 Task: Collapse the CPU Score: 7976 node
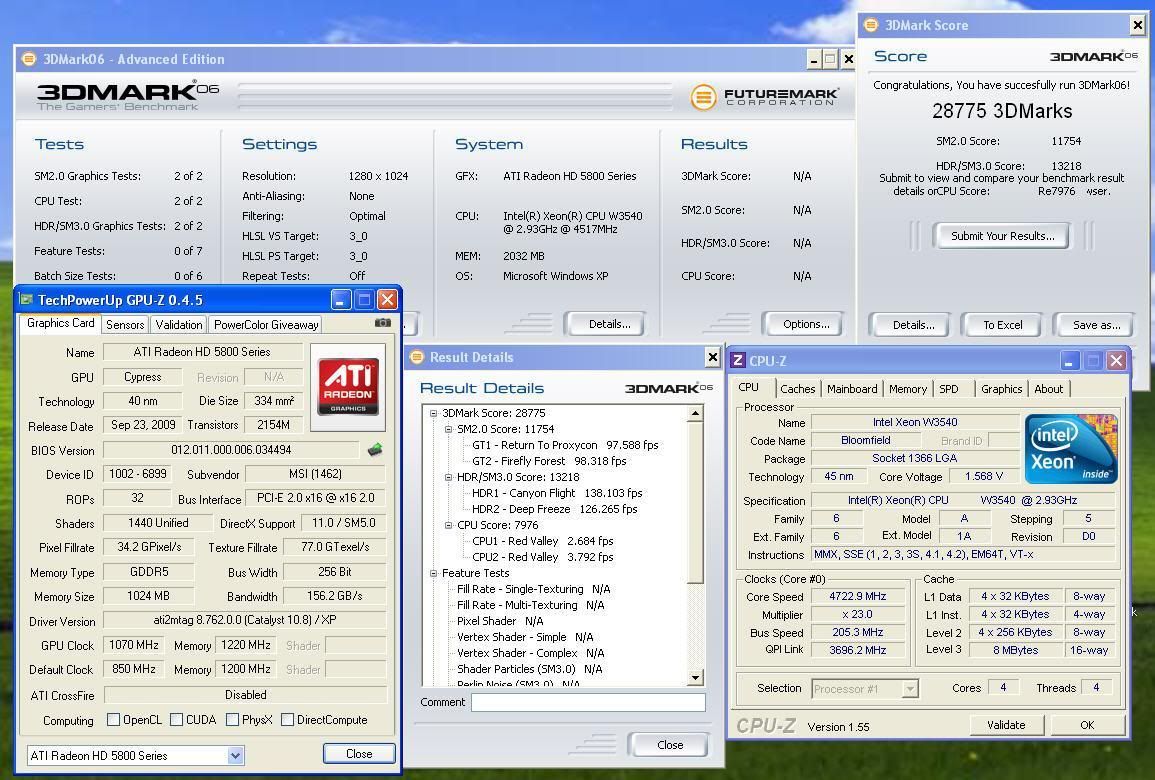point(448,525)
